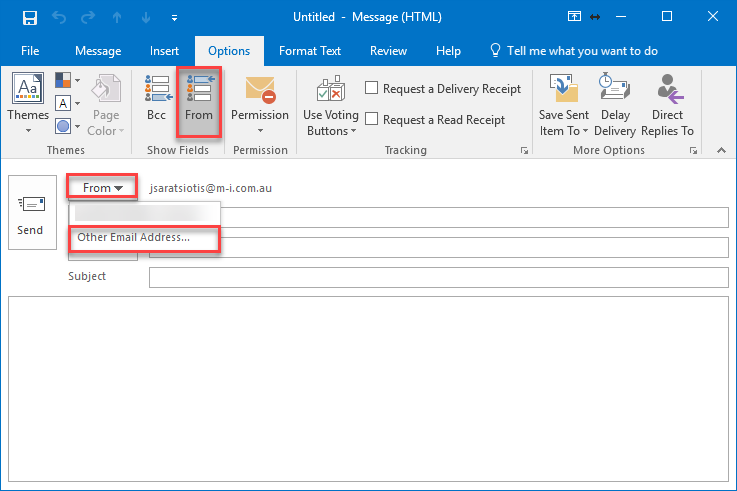Click the Undo arrow icon
The height and width of the screenshot is (491, 737).
(x=59, y=18)
